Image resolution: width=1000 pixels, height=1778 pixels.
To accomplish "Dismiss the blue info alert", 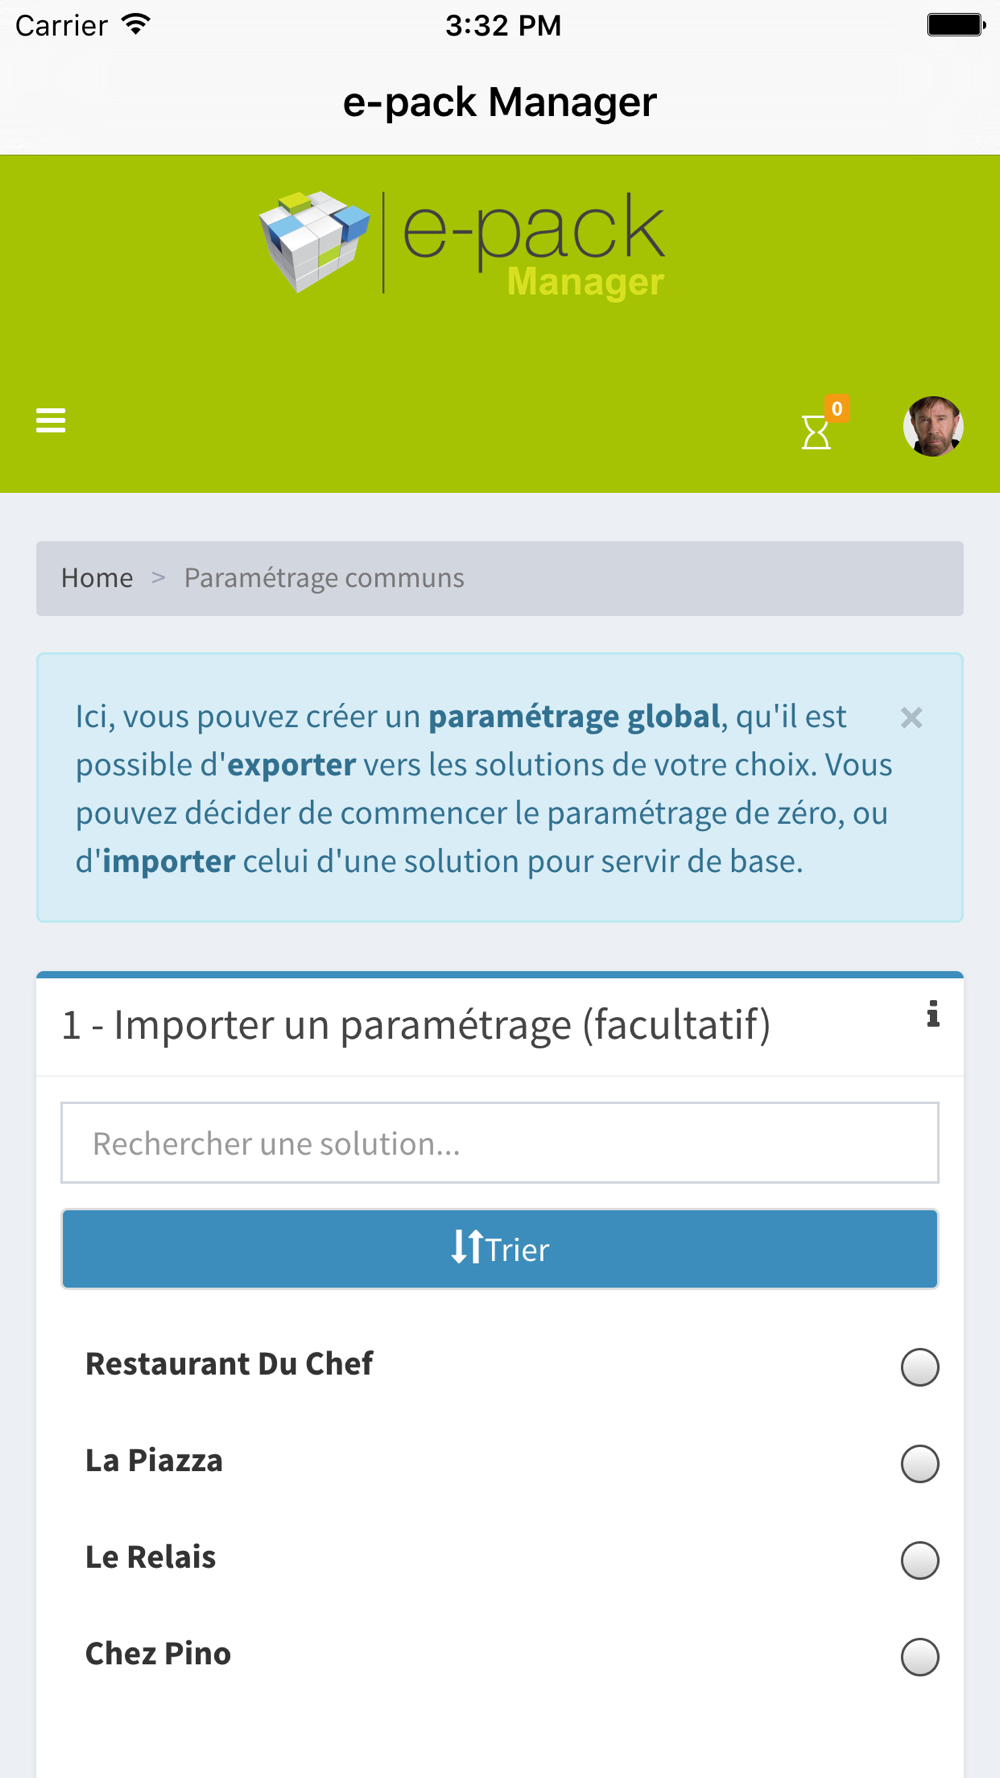I will tap(911, 718).
